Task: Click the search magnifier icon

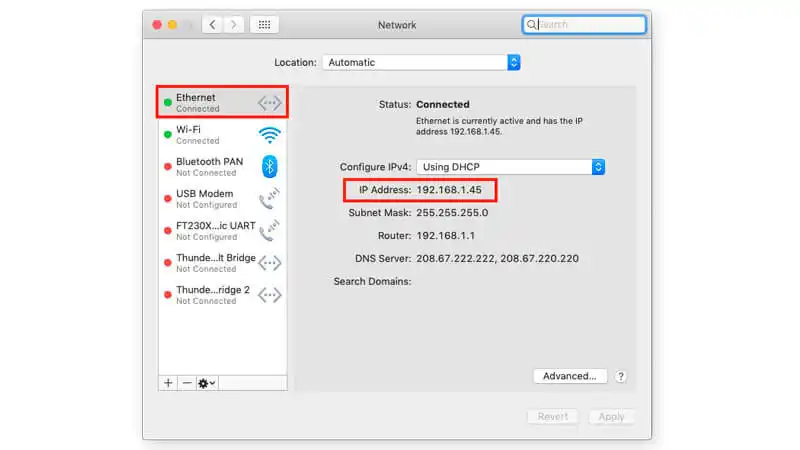Action: coord(531,24)
